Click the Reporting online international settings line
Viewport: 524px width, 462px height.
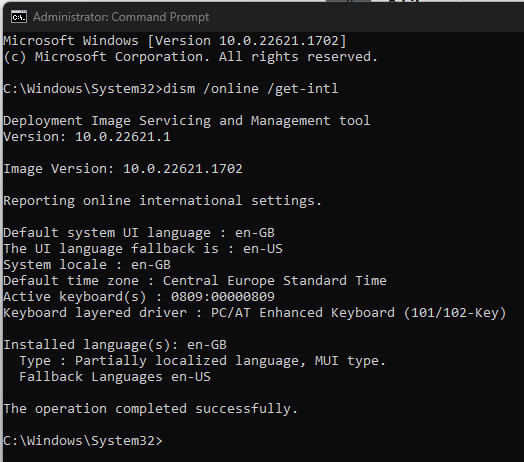[x=162, y=201]
